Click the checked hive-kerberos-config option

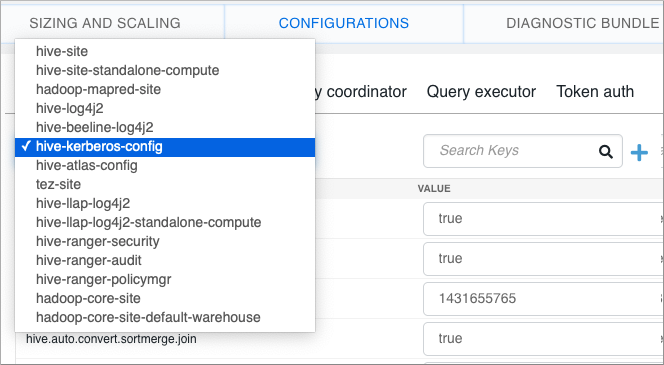(165, 147)
